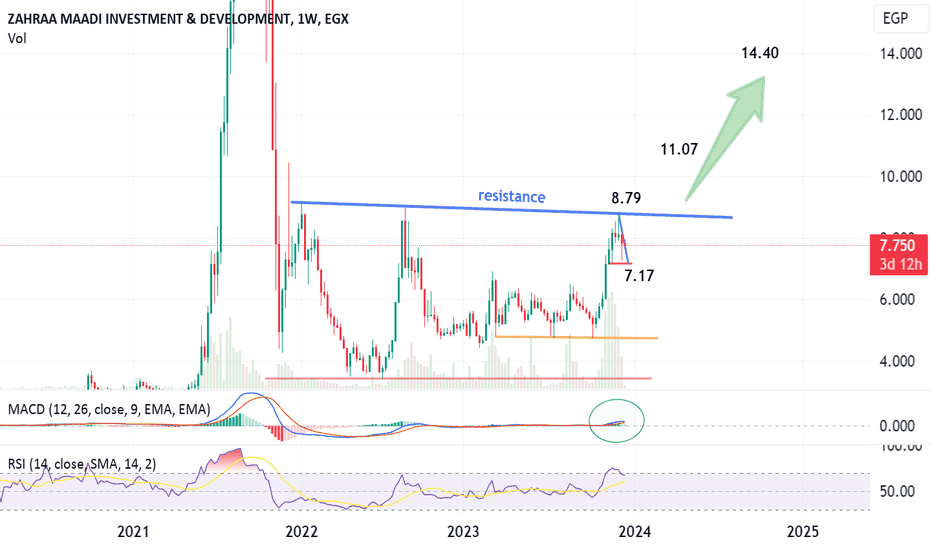932x550 pixels.
Task: Select the MACD (12, 26, close, 9, EMA, EMA) label
Action: (109, 409)
